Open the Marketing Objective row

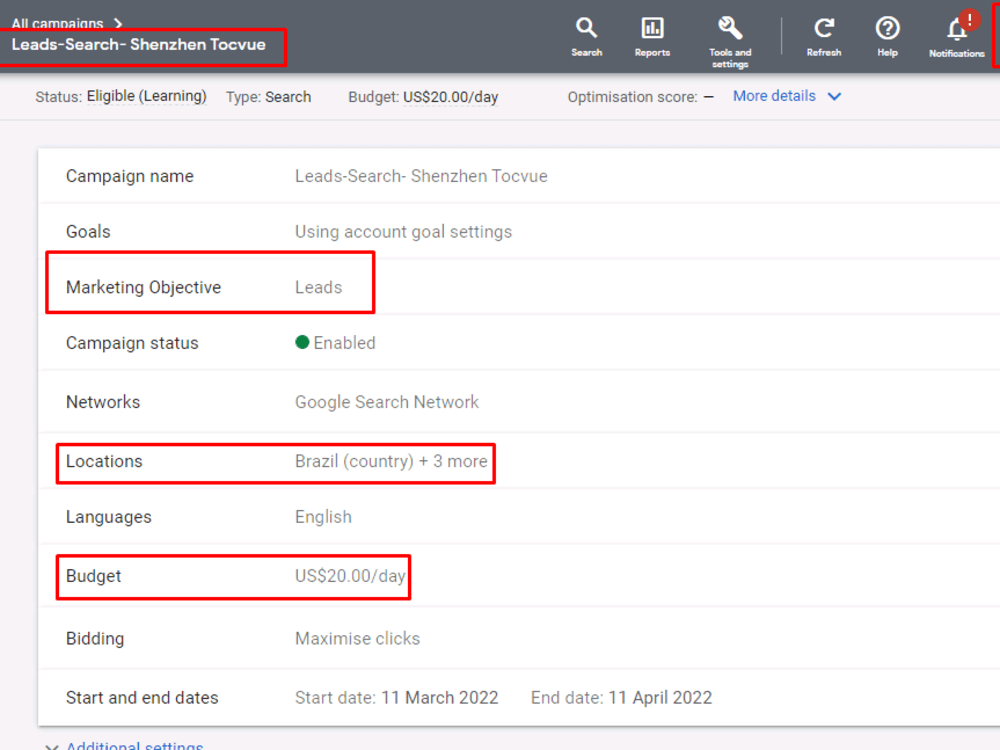(x=519, y=287)
